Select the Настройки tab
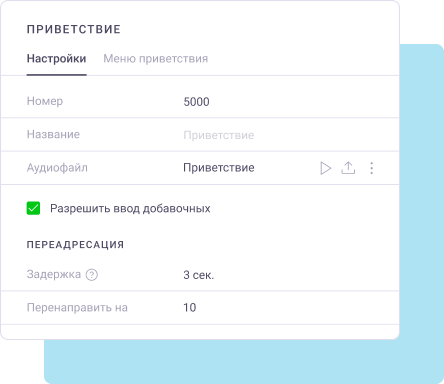444x384 pixels. coord(56,59)
